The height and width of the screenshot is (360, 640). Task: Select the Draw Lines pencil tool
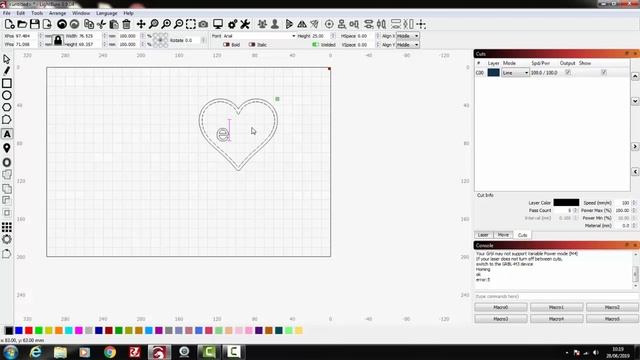(x=7, y=71)
